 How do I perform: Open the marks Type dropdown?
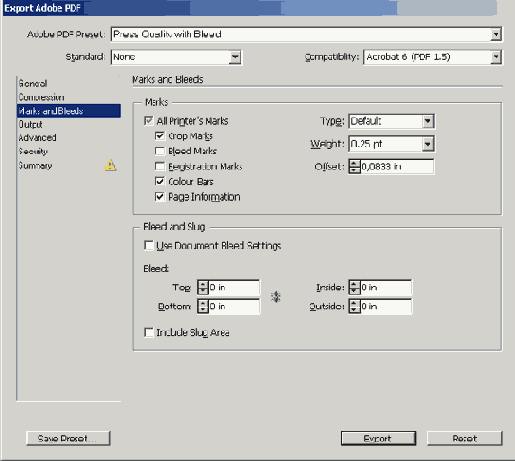[x=428, y=121]
